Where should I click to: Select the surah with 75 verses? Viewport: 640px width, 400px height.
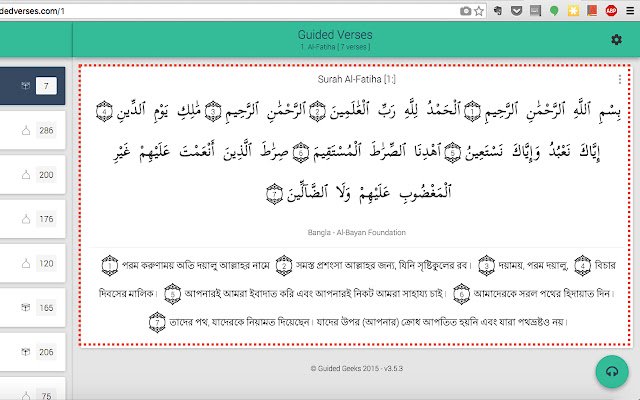click(x=32, y=389)
